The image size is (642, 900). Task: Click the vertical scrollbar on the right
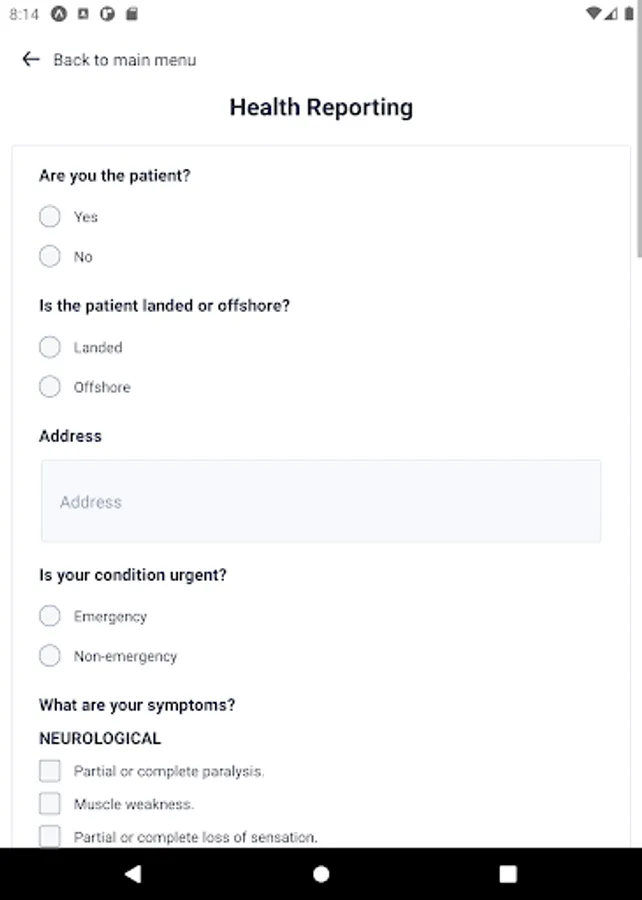point(638,200)
